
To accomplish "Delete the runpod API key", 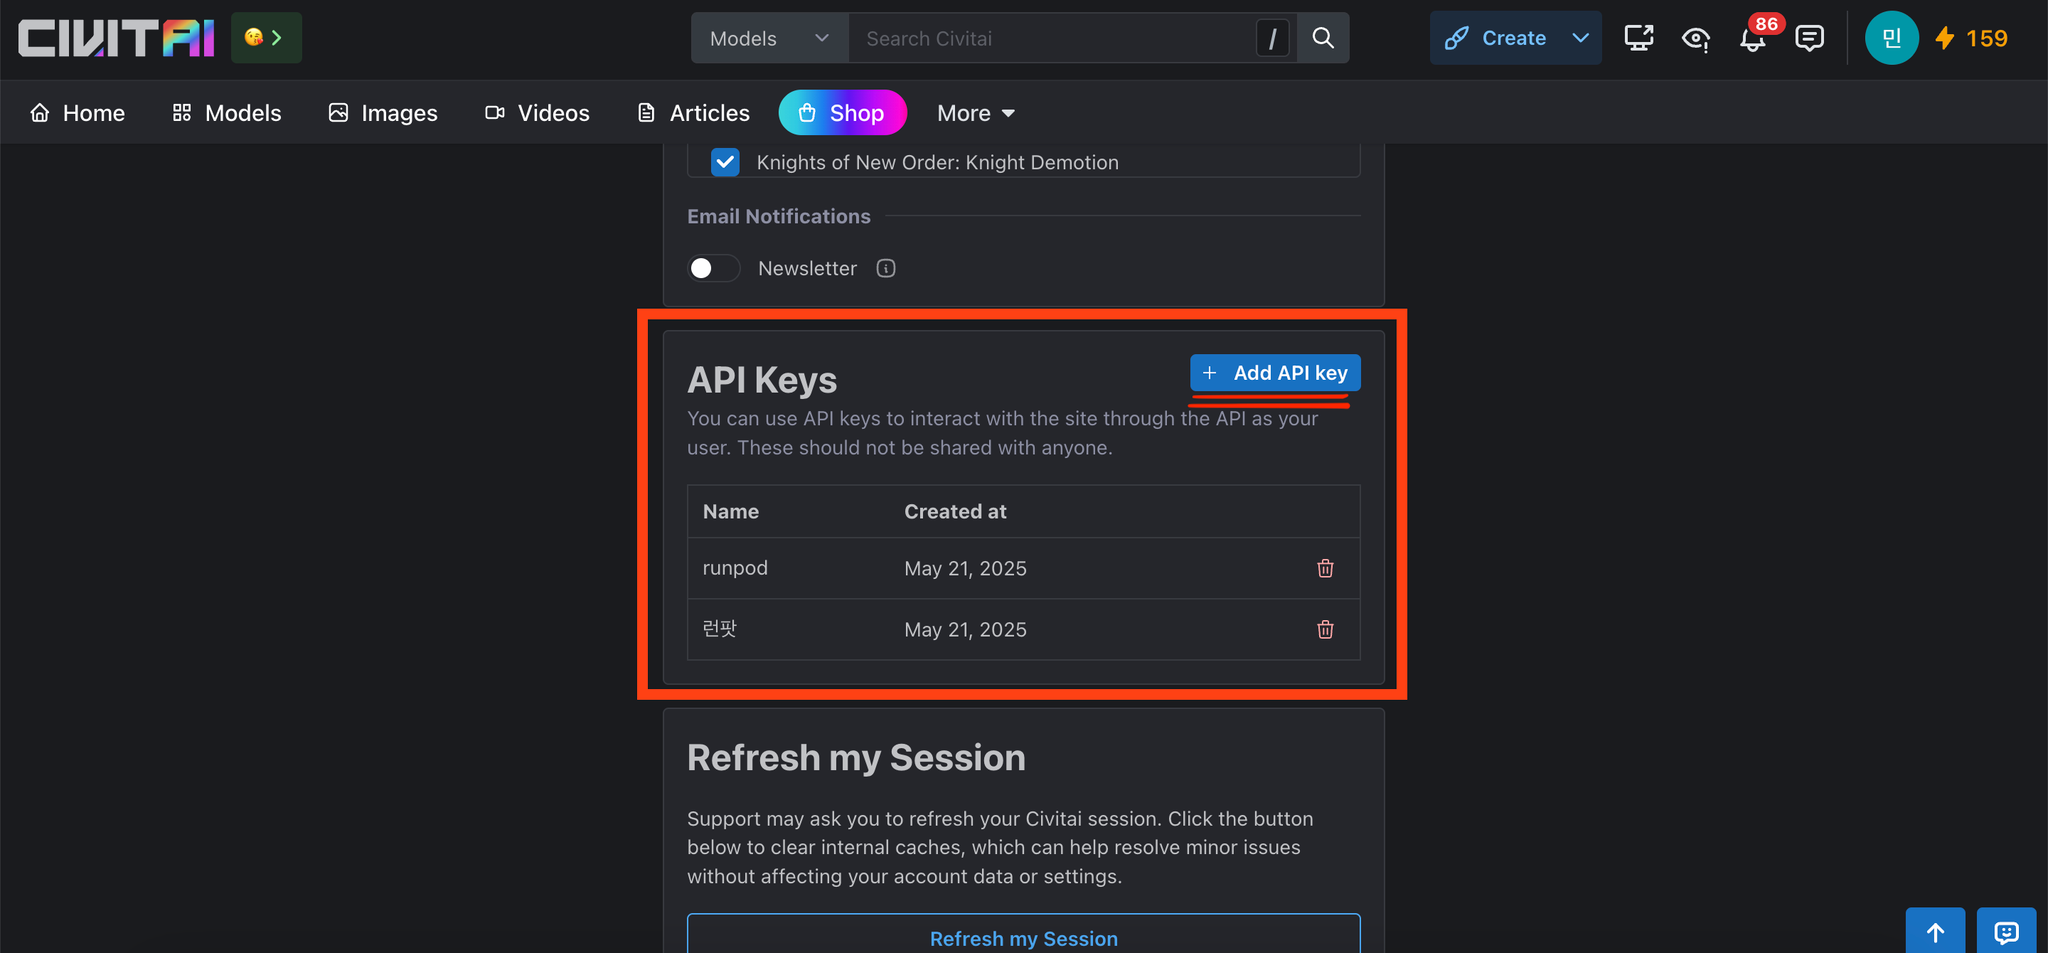I will point(1325,568).
